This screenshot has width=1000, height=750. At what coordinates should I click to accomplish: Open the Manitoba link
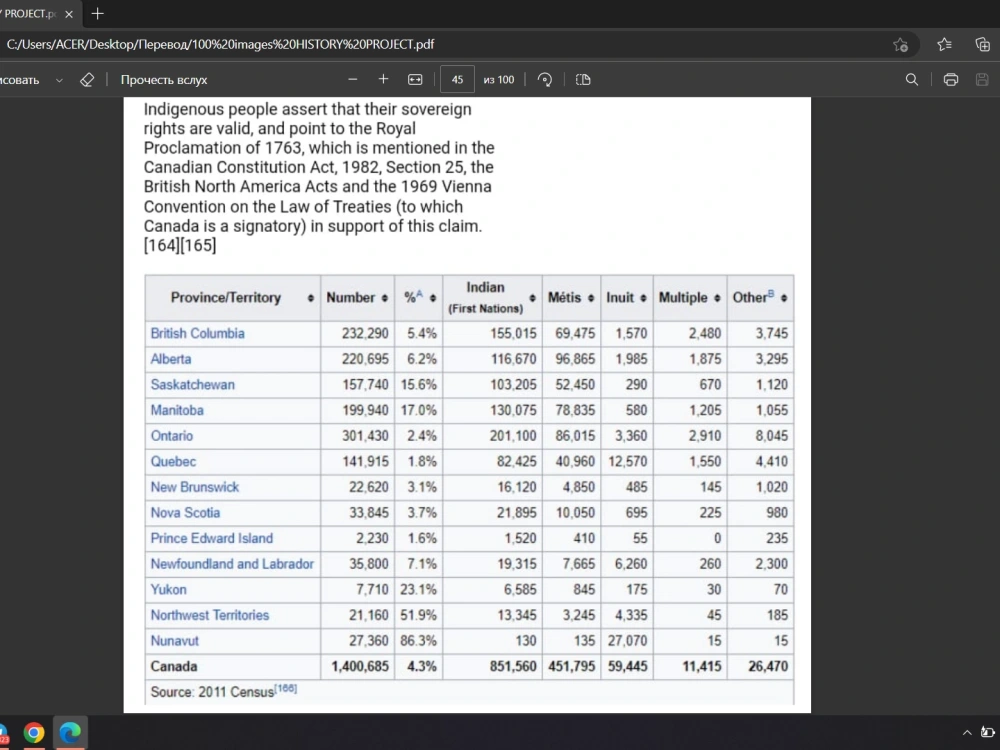(177, 410)
